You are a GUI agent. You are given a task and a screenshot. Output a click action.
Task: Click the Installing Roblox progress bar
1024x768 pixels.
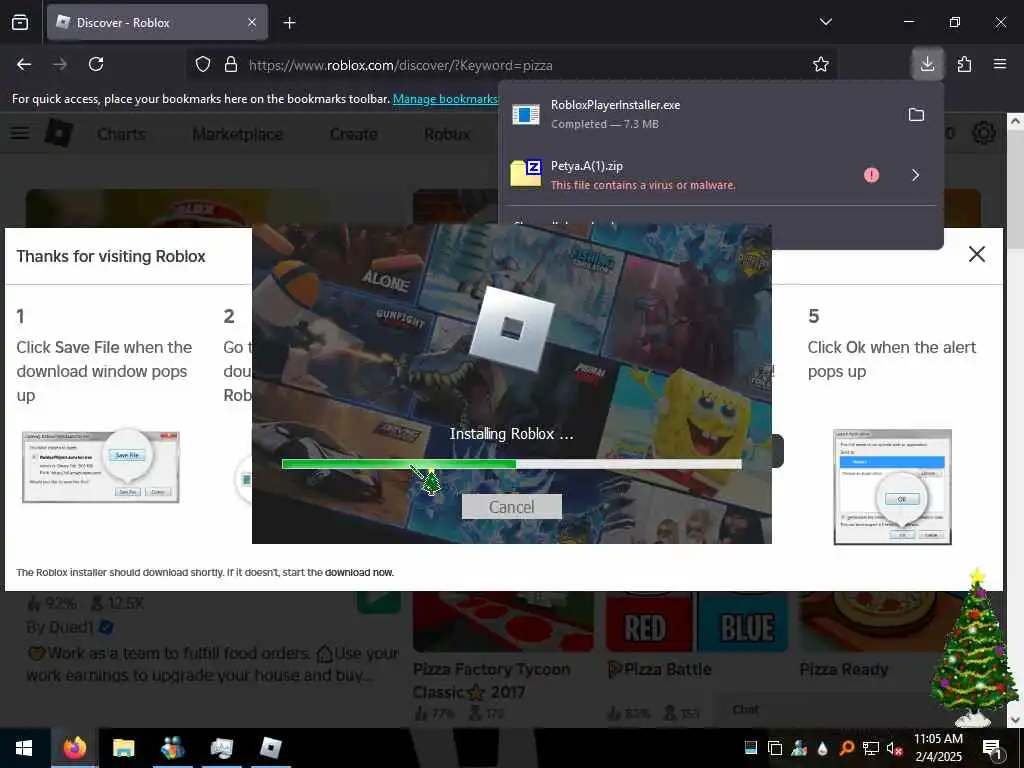point(511,464)
